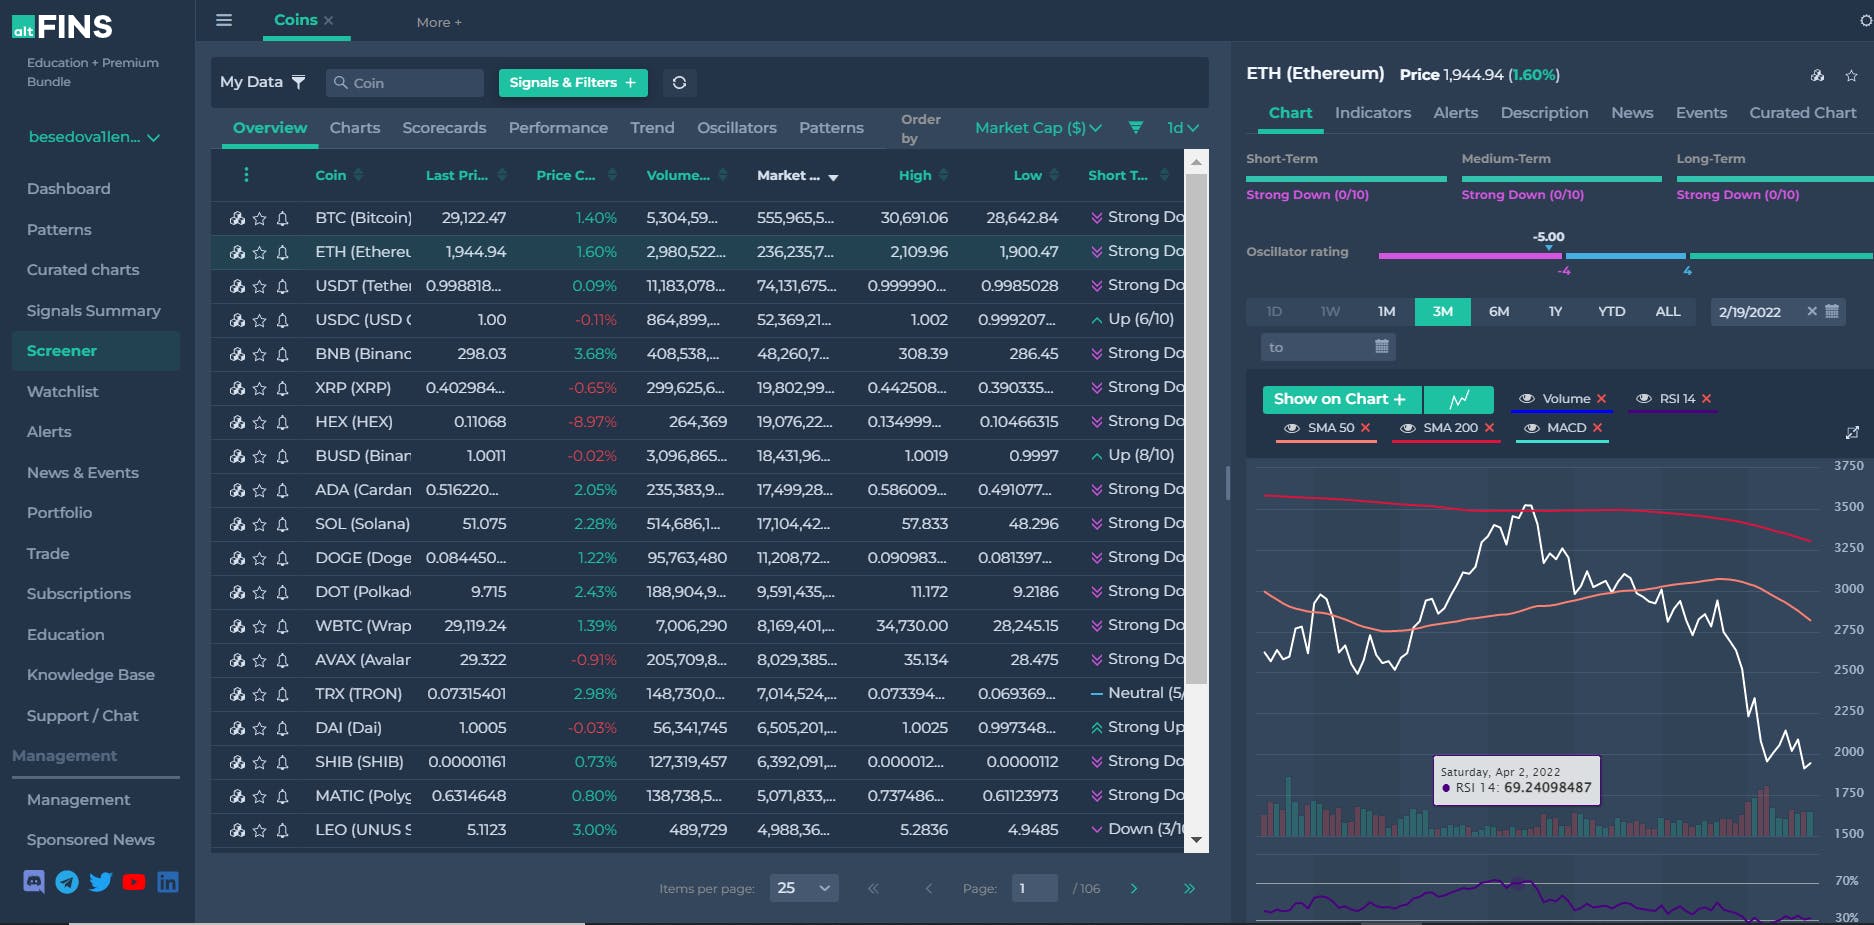Expand chart to fullscreen icon
The image size is (1874, 925).
click(x=1852, y=432)
